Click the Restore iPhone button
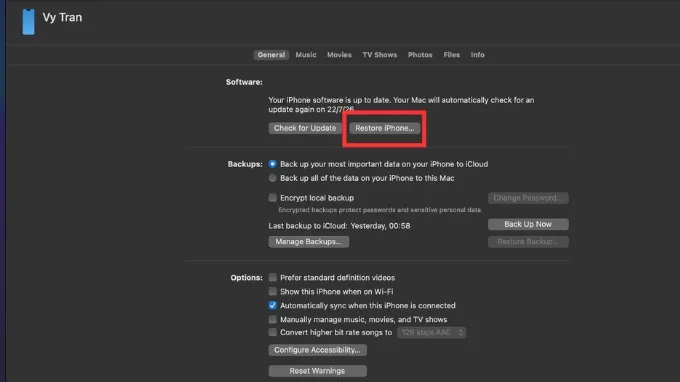The width and height of the screenshot is (680, 382). [x=385, y=128]
